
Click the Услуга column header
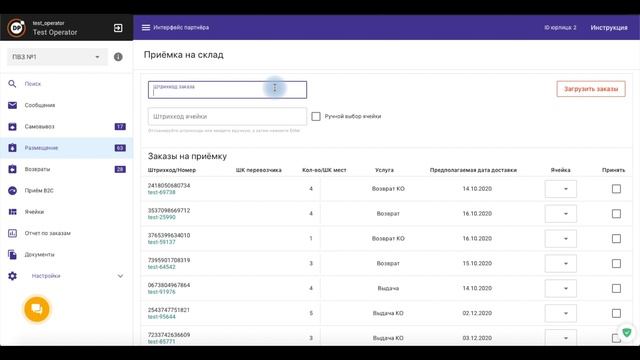[x=384, y=170]
